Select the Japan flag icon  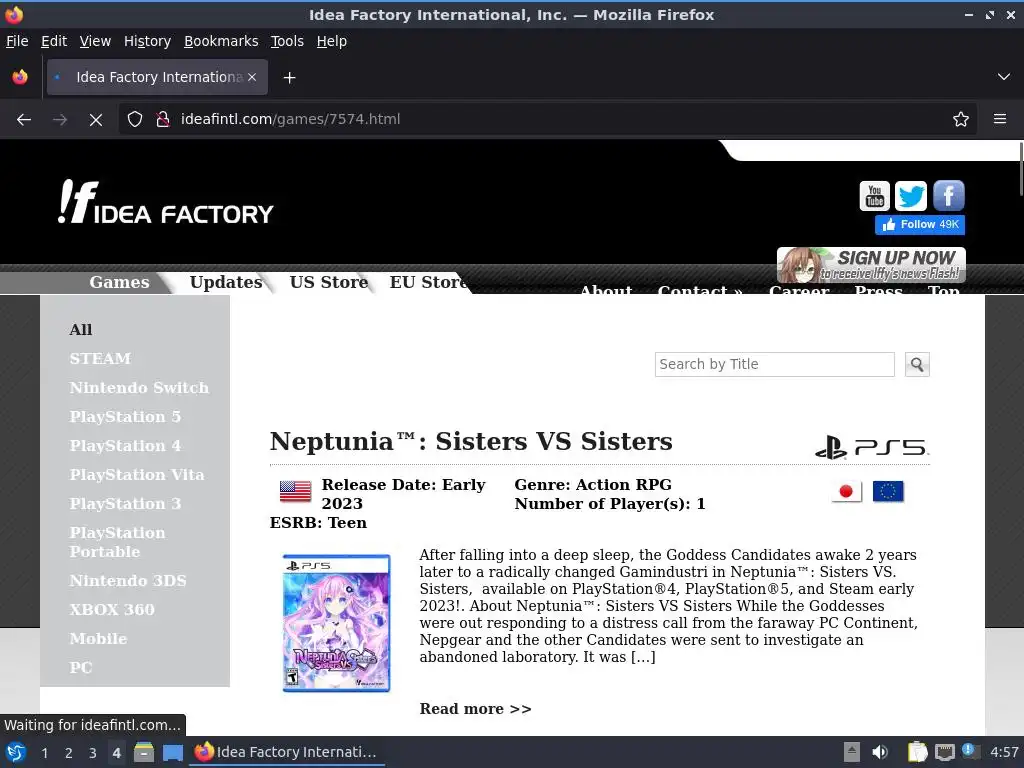[x=846, y=492]
